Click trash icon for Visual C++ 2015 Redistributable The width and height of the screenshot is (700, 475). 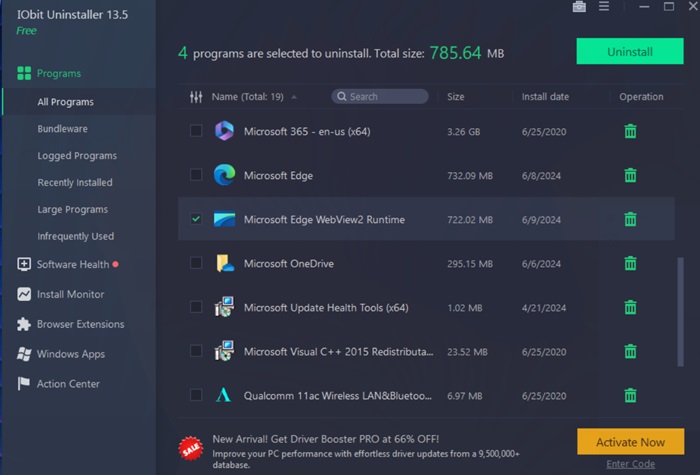click(630, 351)
